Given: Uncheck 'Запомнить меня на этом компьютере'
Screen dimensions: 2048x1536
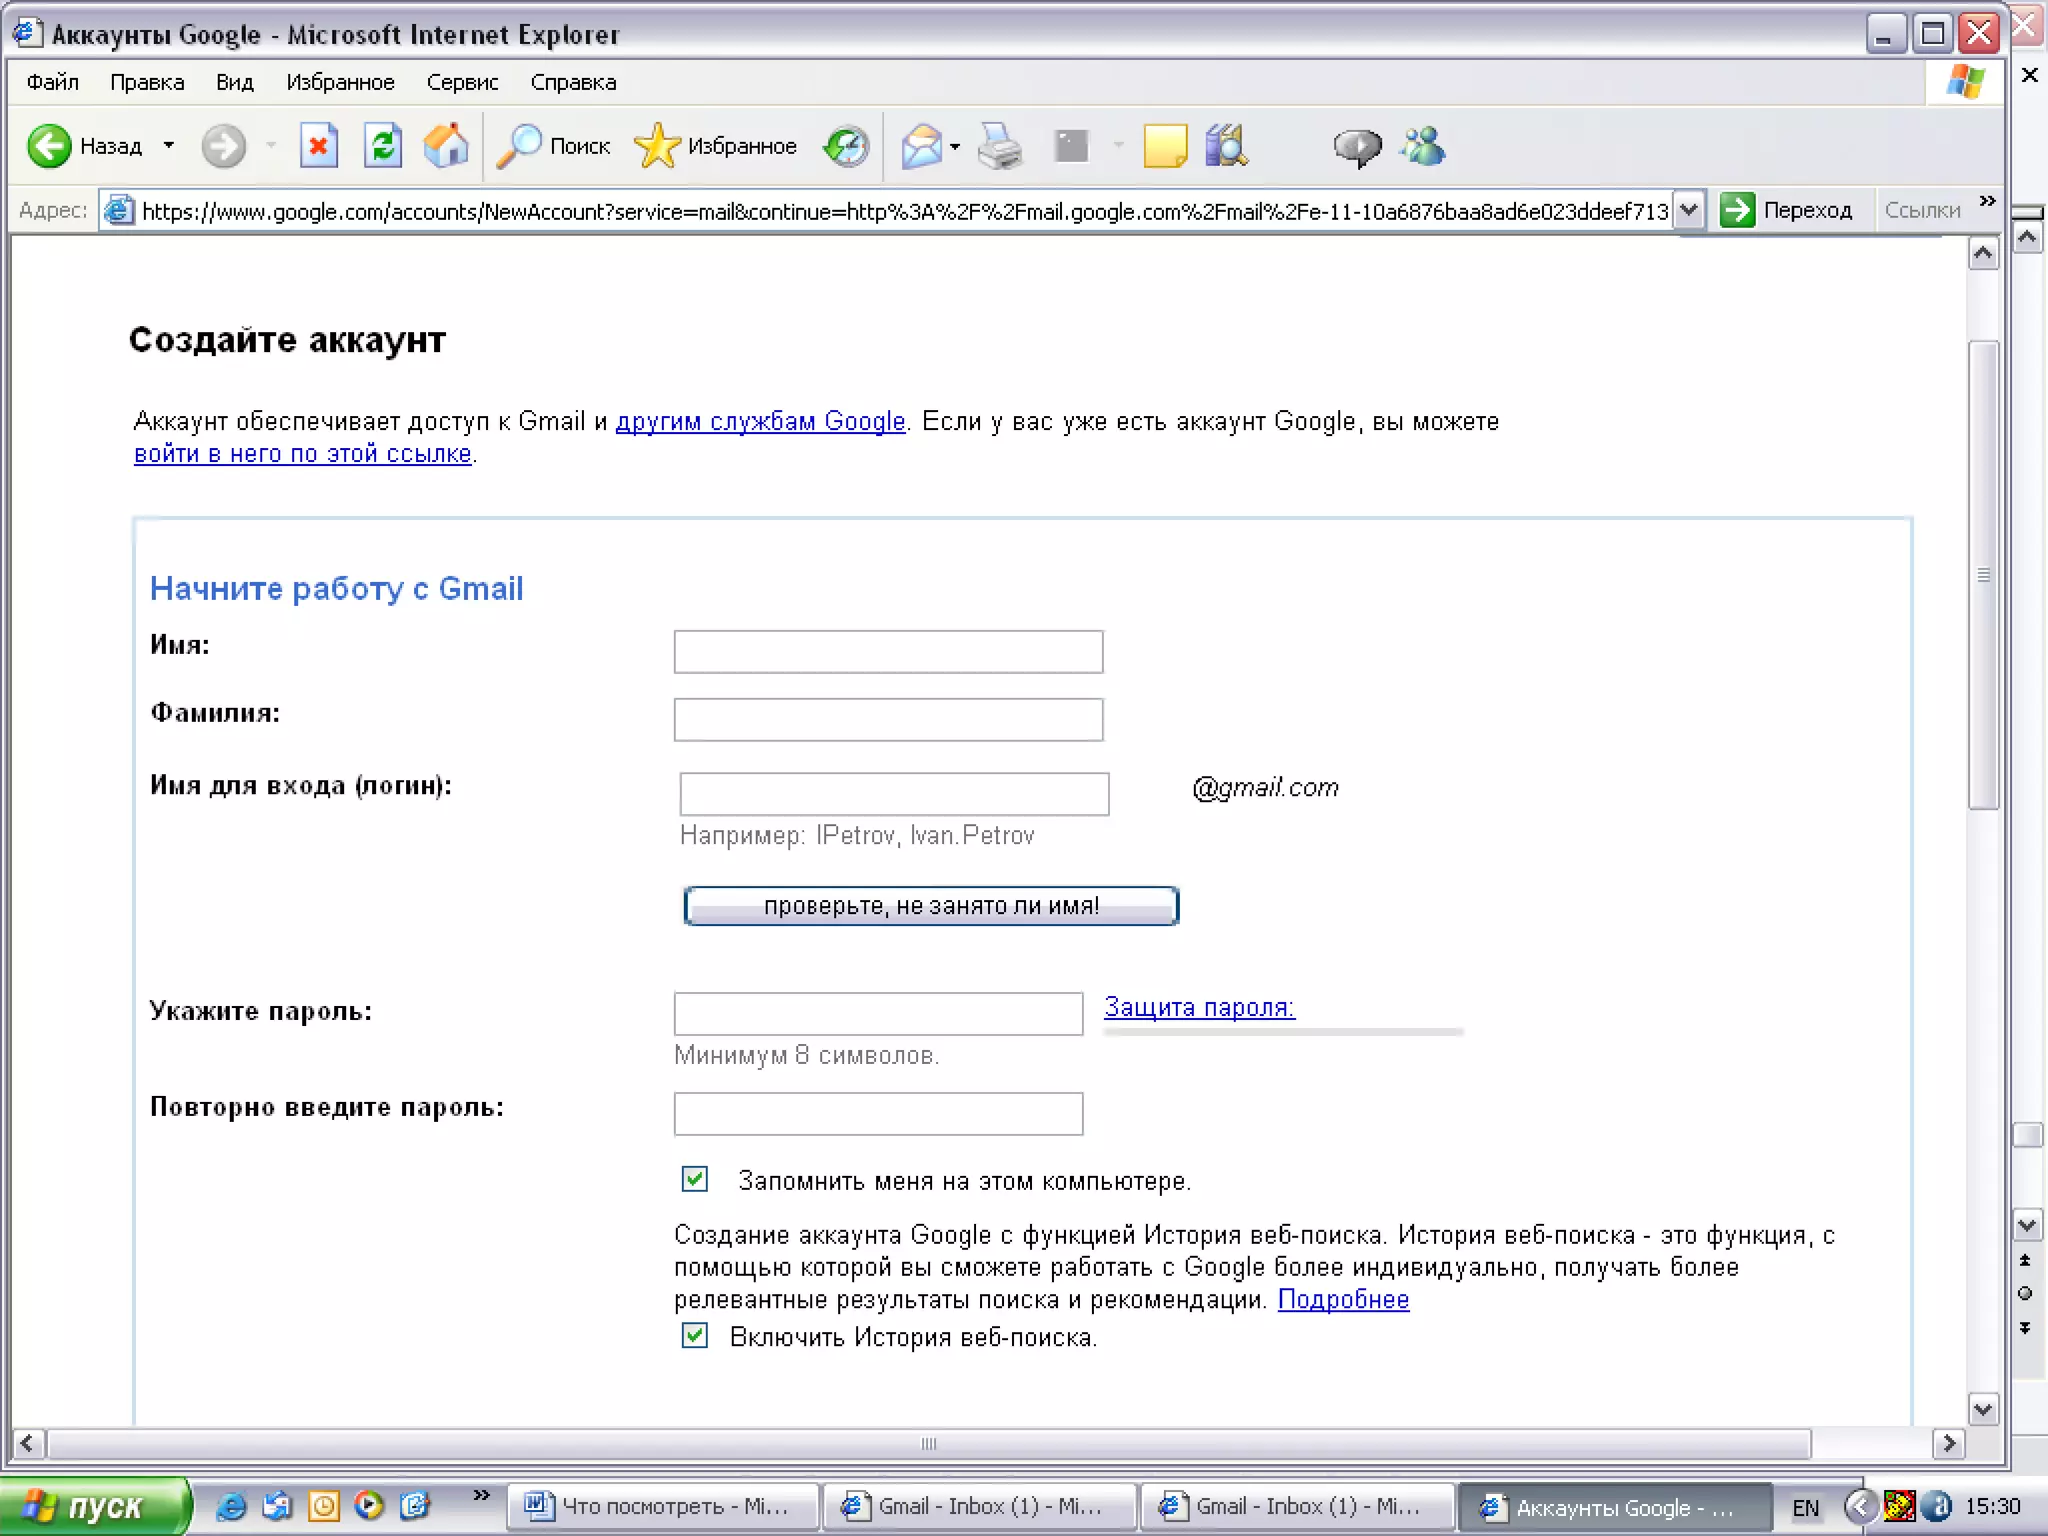Looking at the screenshot, I should [694, 1179].
